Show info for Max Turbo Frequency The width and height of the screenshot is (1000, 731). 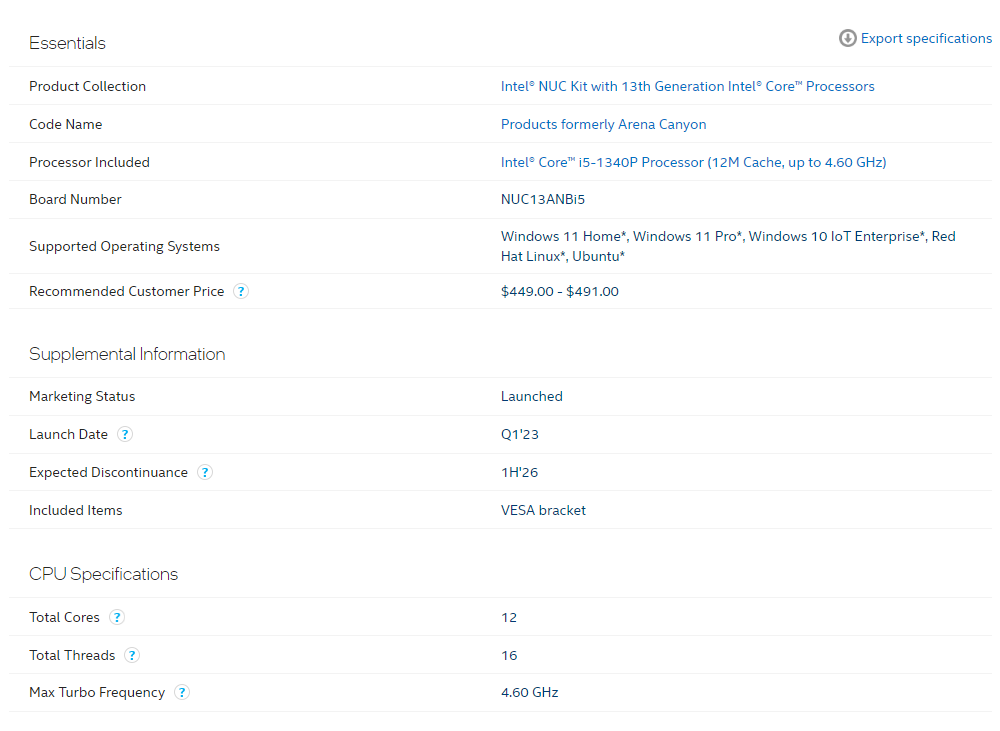[182, 692]
